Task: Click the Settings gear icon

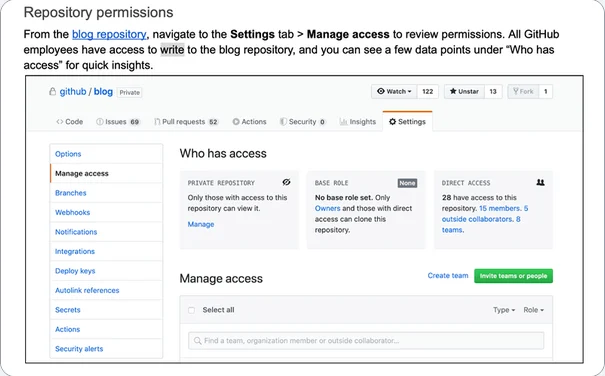Action: tap(392, 122)
